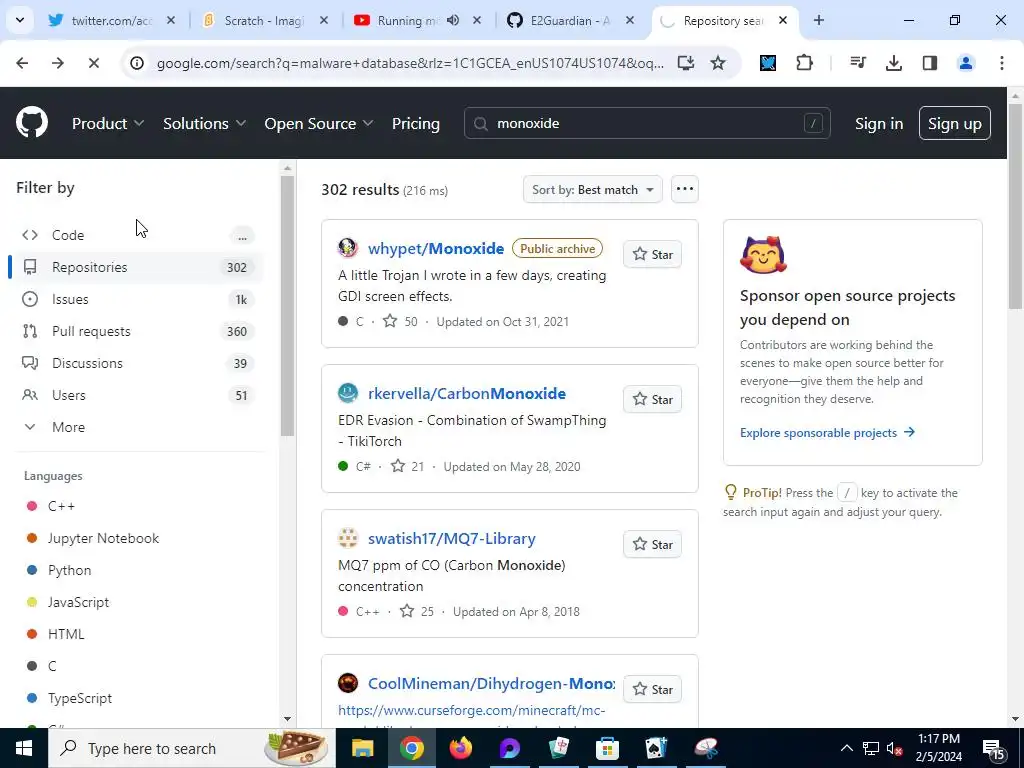The height and width of the screenshot is (768, 1024).
Task: Open the Extensions puzzle icon
Action: click(805, 63)
